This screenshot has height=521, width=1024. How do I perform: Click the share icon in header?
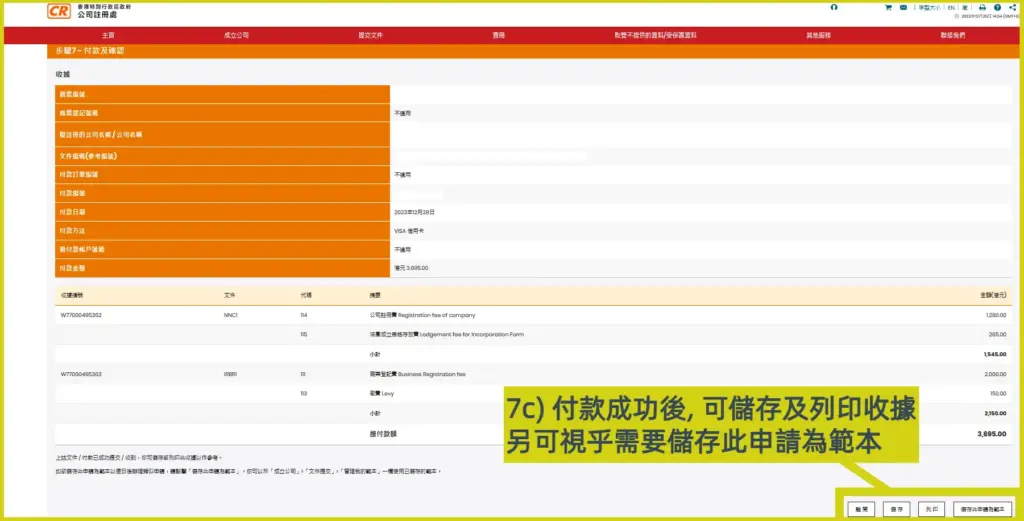tap(1012, 8)
